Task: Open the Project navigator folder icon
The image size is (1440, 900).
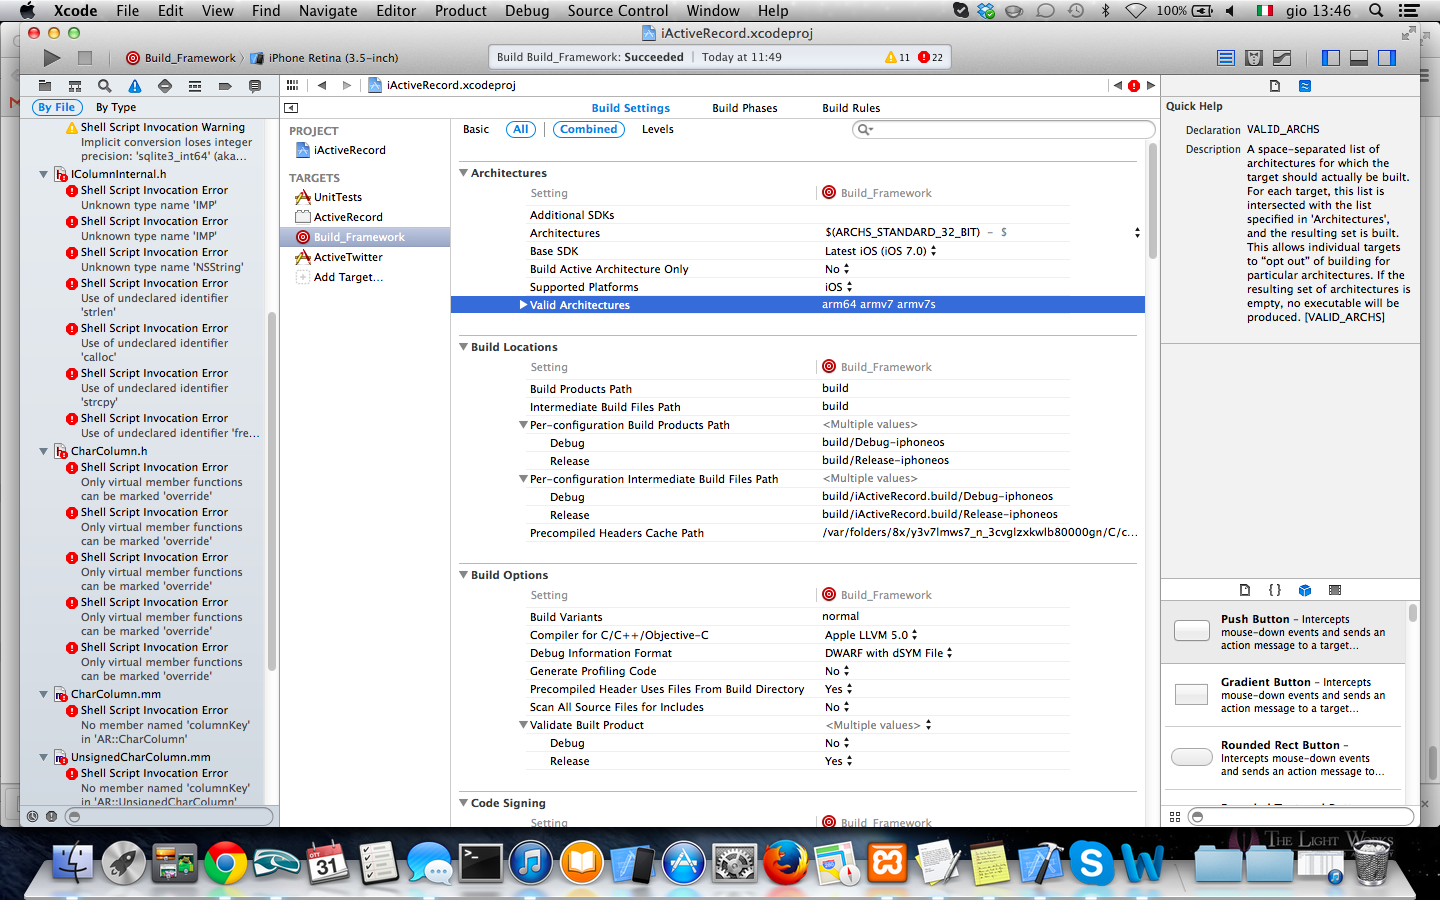Action: tap(44, 86)
